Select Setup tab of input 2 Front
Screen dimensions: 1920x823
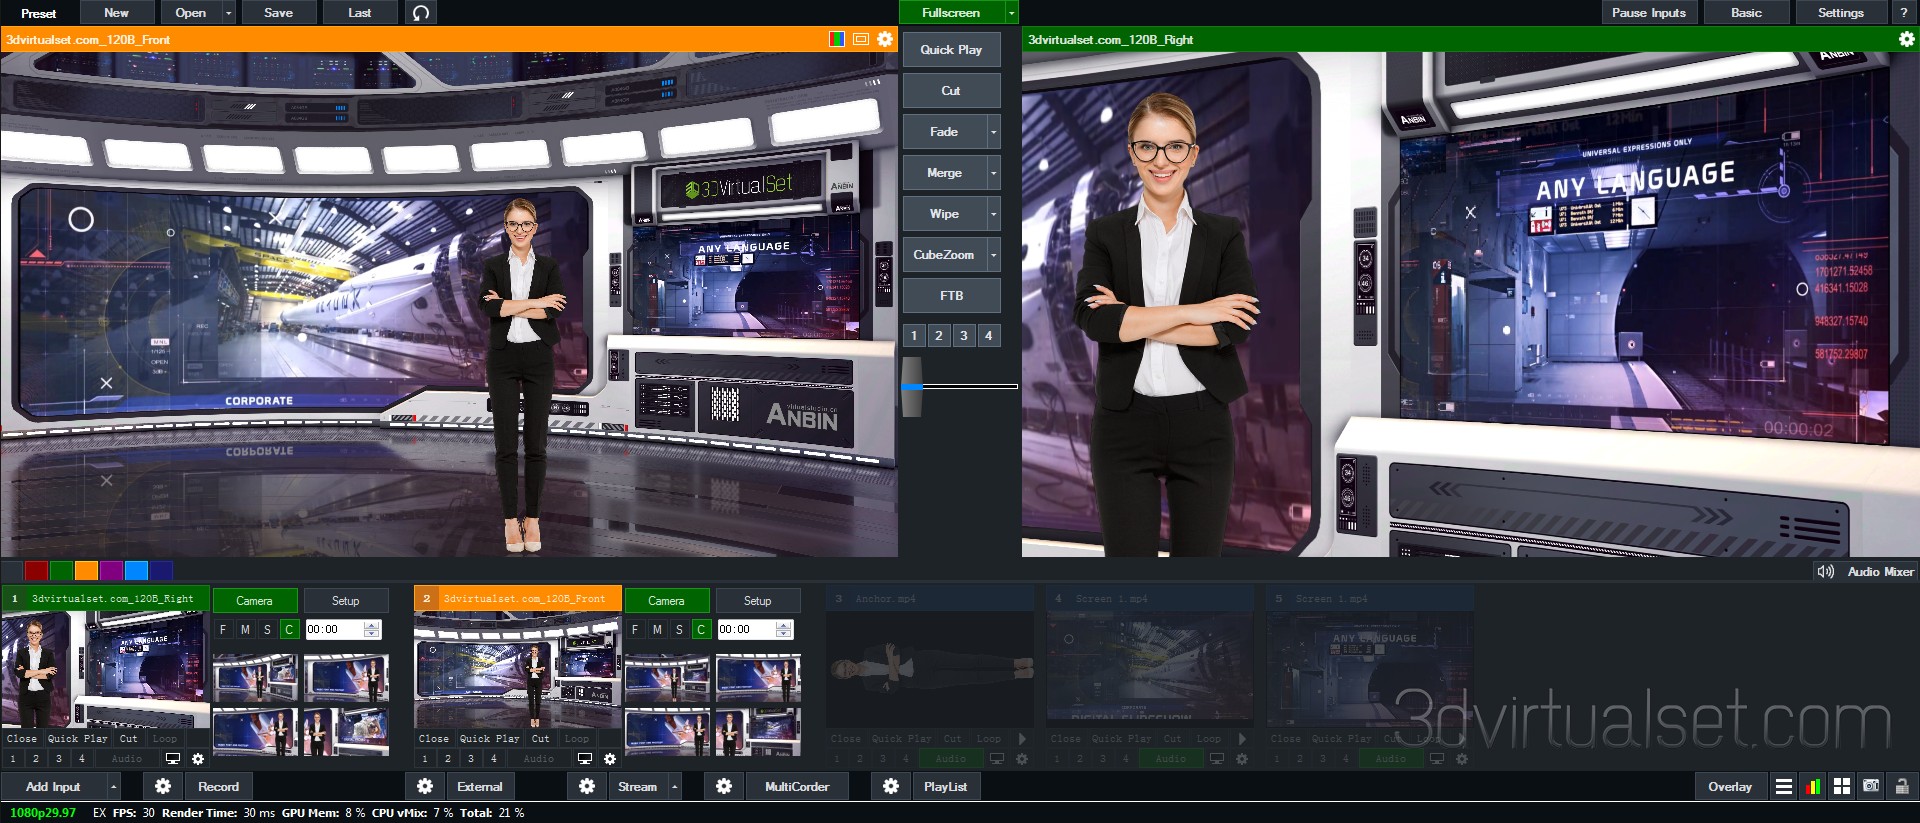758,601
